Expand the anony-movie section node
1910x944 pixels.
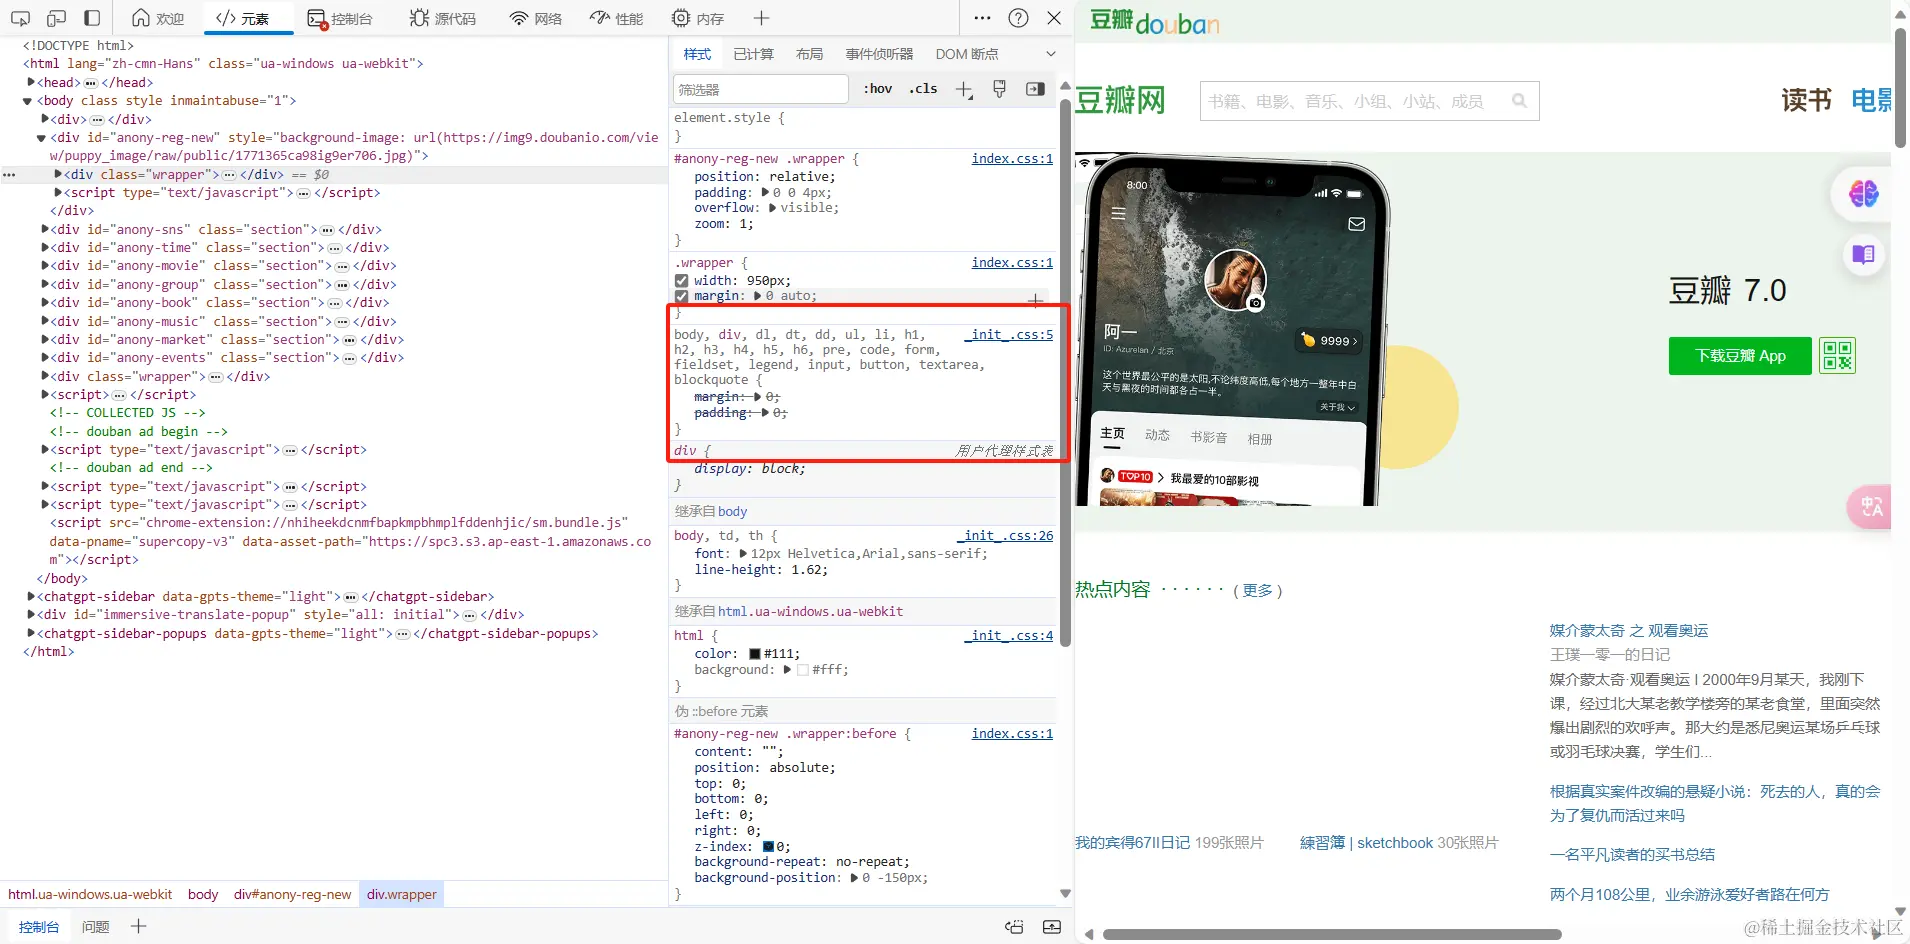click(45, 265)
